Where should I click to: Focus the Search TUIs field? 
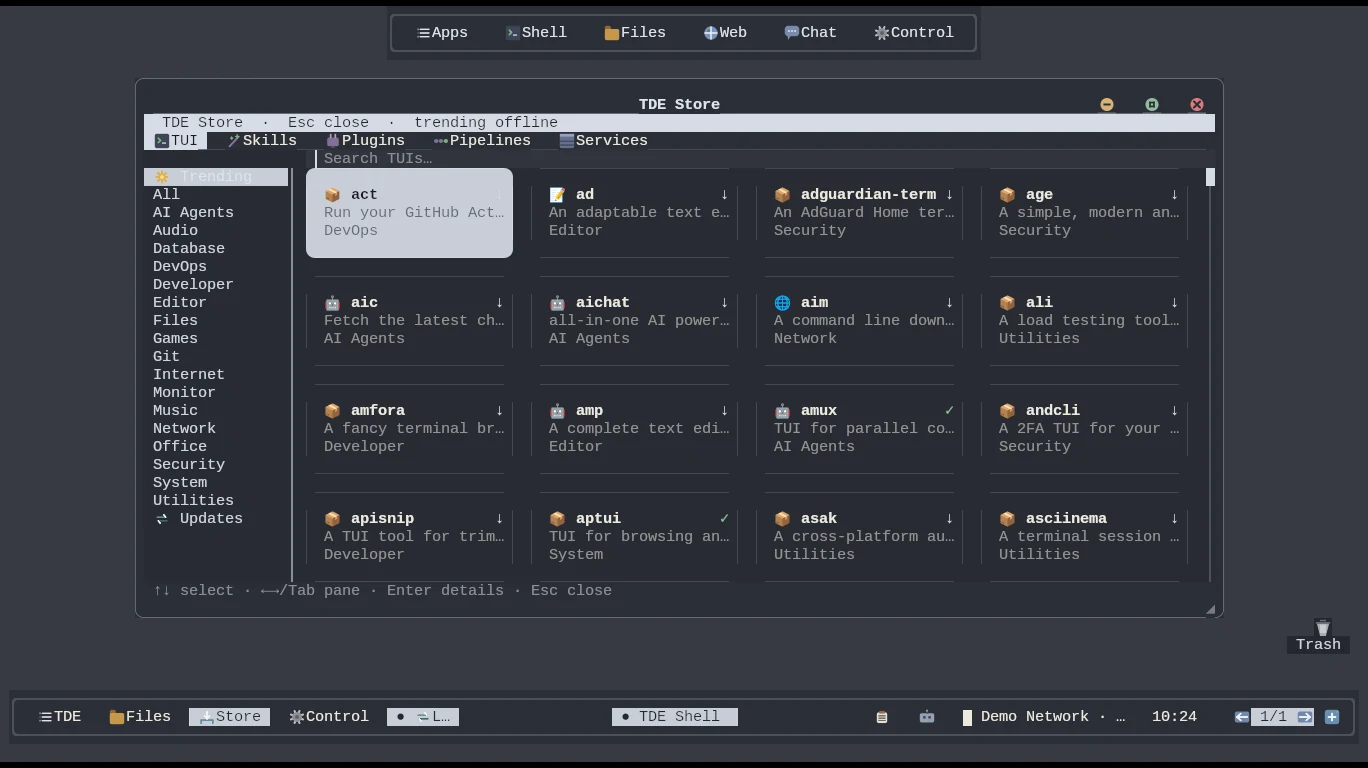[x=760, y=159]
